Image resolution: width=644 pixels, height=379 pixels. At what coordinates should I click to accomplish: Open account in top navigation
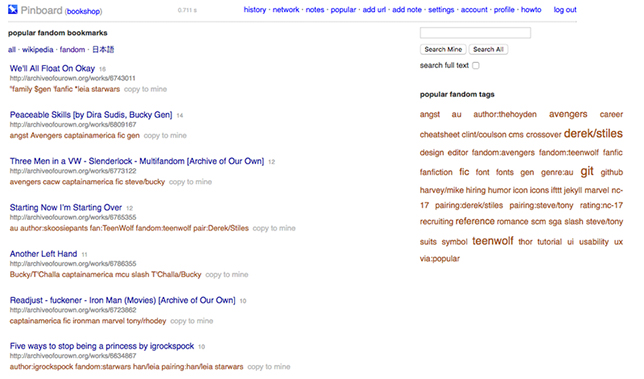474,9
